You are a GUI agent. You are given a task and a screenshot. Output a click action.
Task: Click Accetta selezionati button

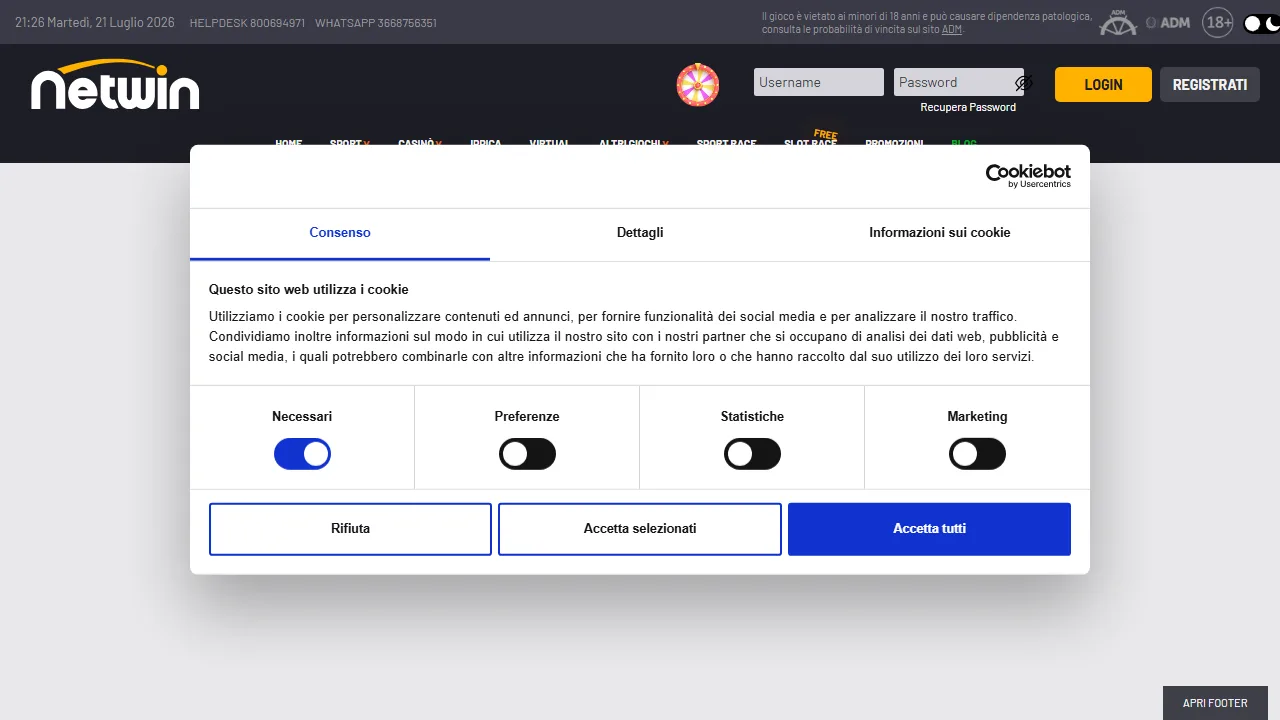[x=640, y=529]
